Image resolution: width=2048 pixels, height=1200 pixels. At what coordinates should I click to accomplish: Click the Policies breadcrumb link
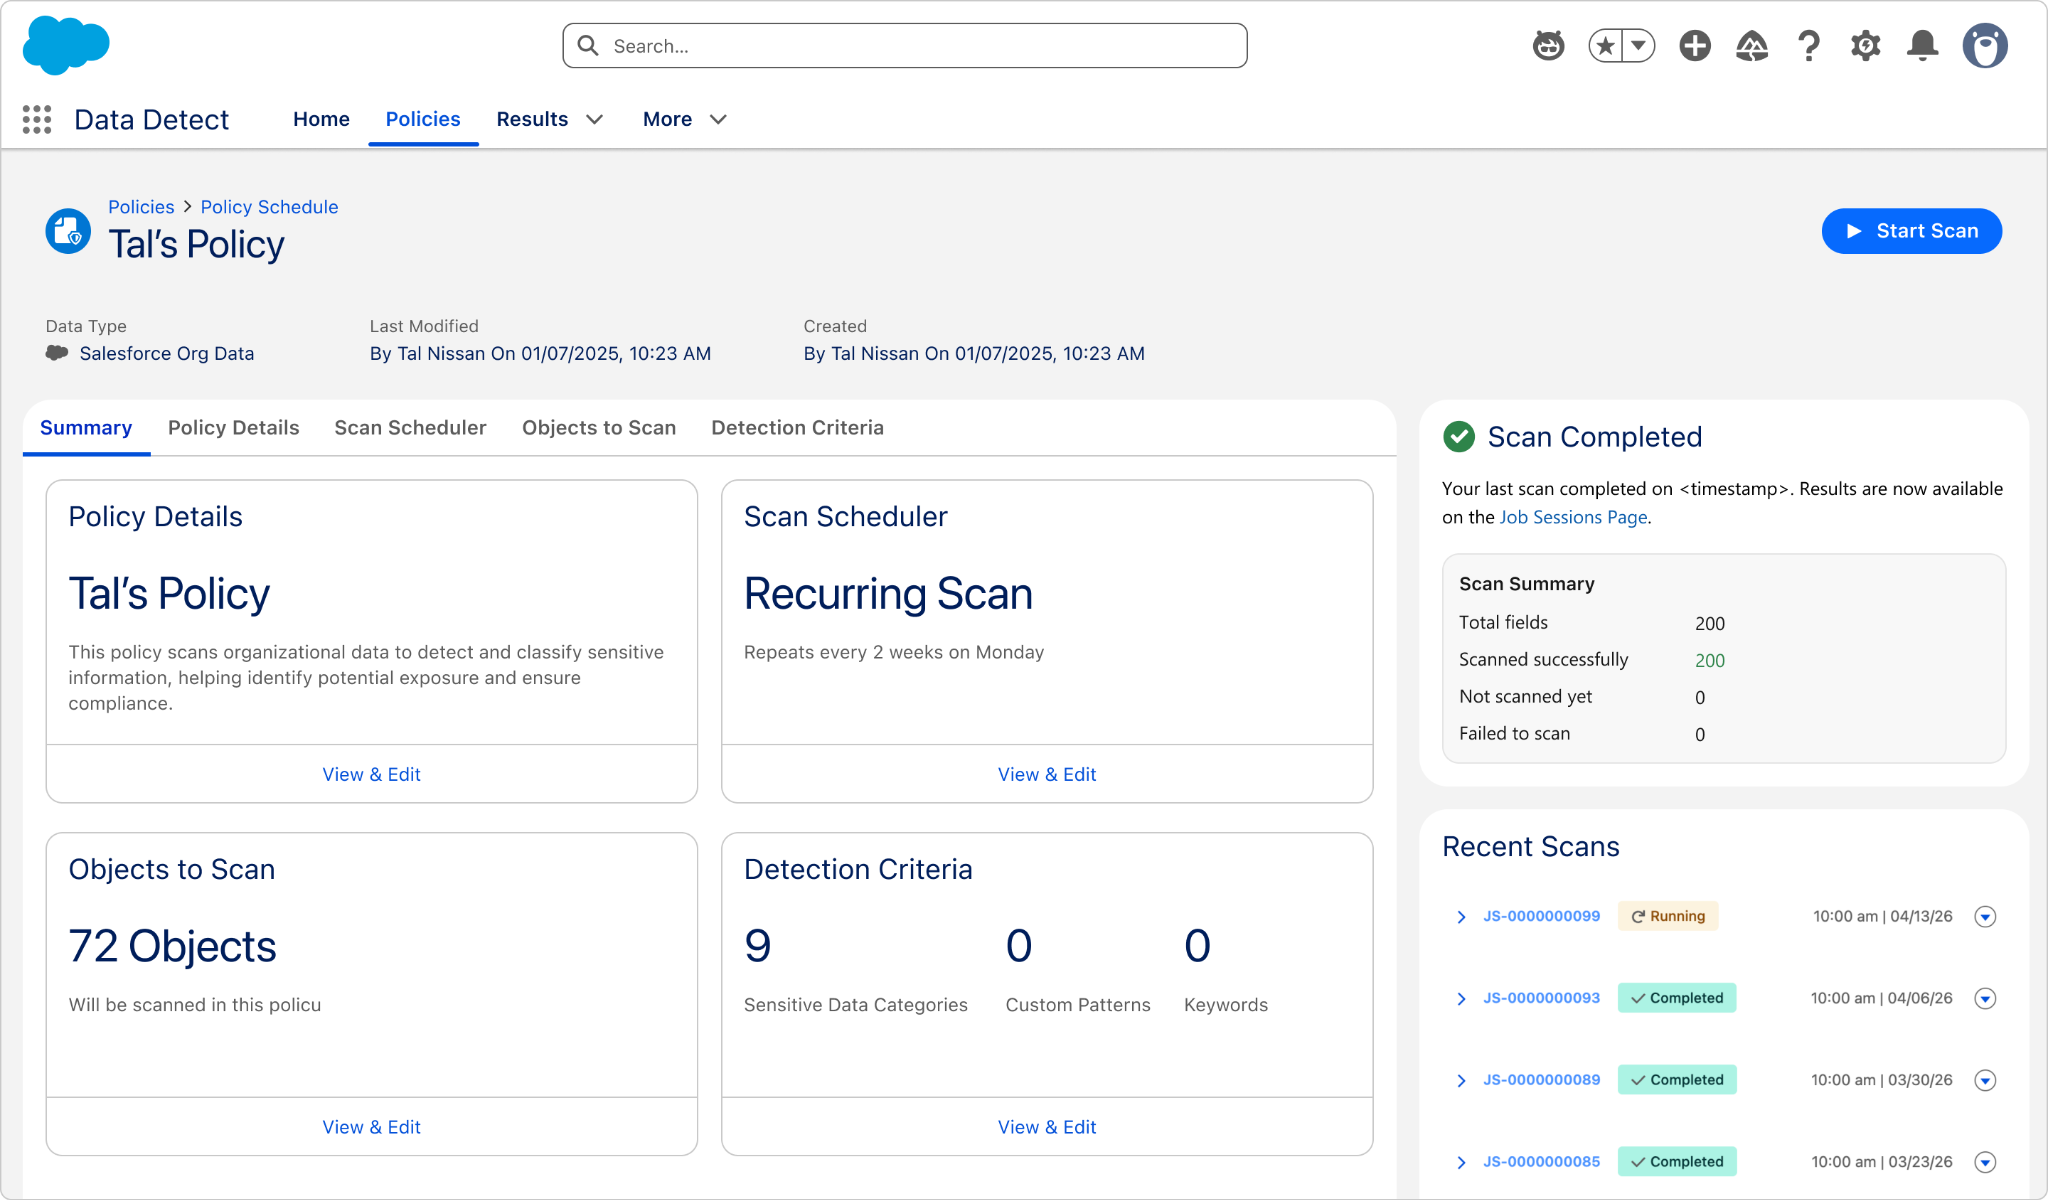(x=141, y=207)
